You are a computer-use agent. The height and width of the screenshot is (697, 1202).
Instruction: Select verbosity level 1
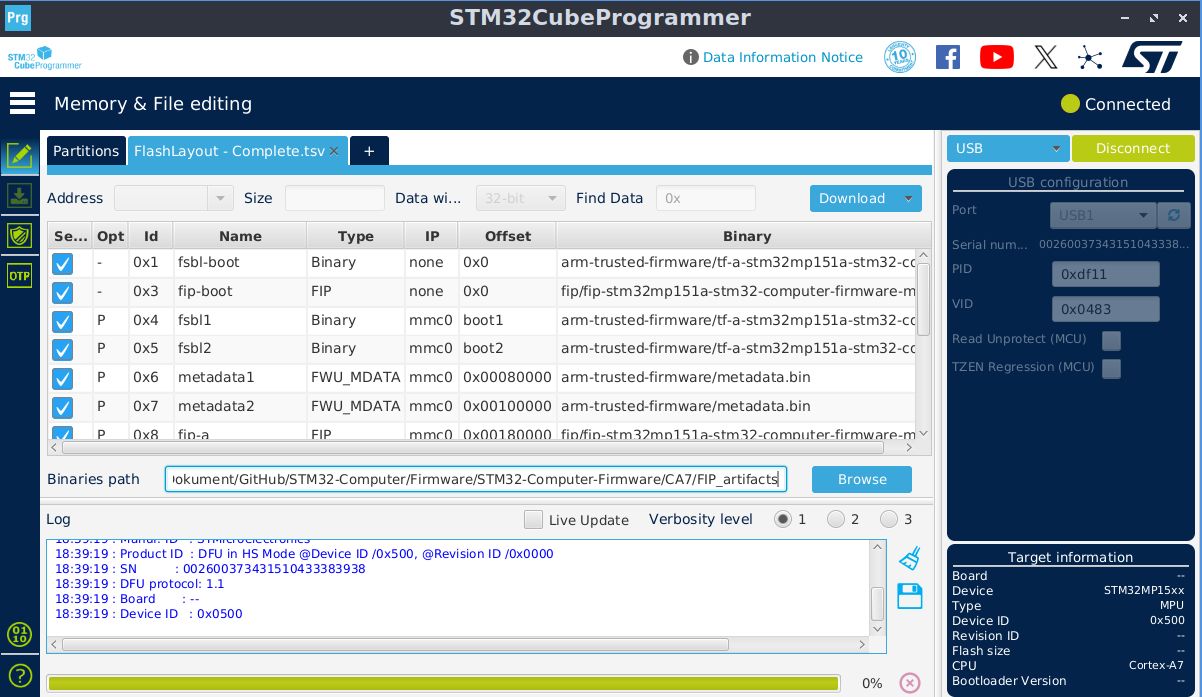(x=783, y=519)
